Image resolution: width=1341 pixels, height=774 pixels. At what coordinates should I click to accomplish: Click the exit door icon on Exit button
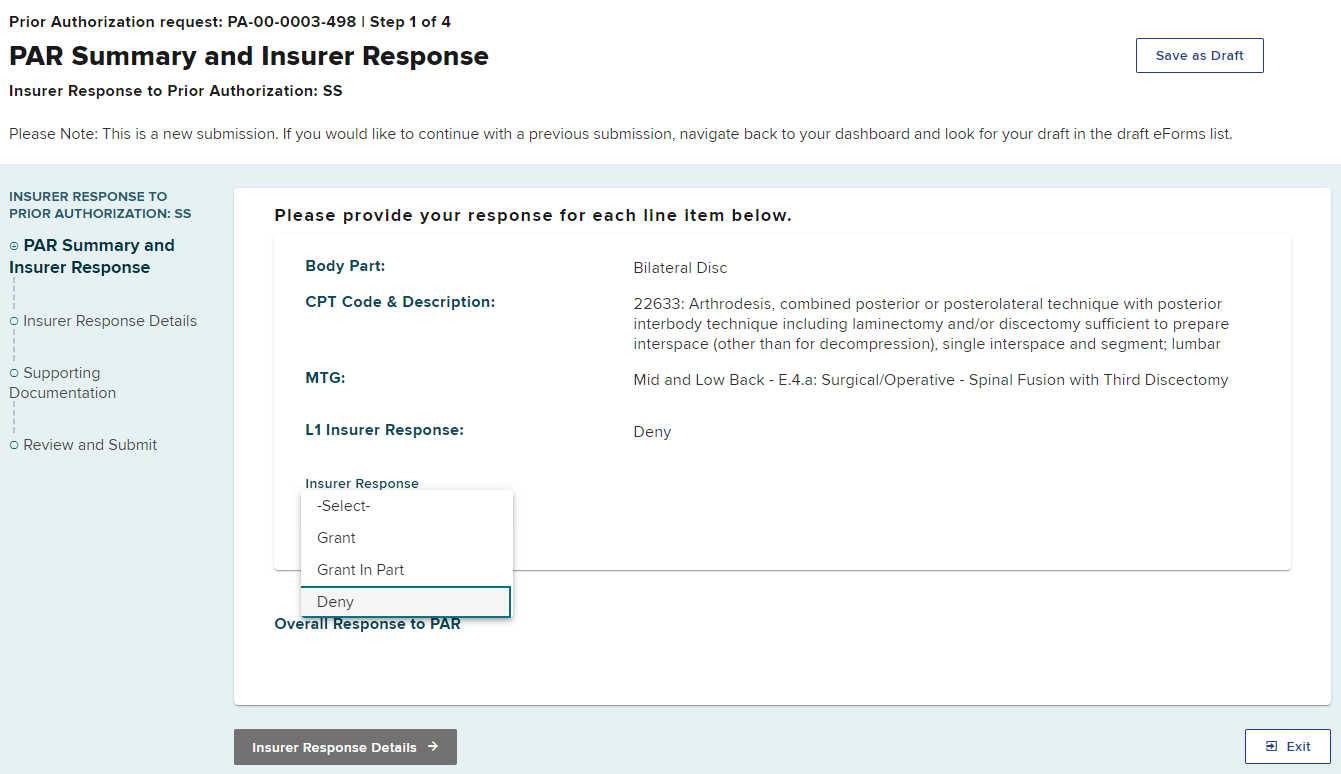click(1271, 747)
